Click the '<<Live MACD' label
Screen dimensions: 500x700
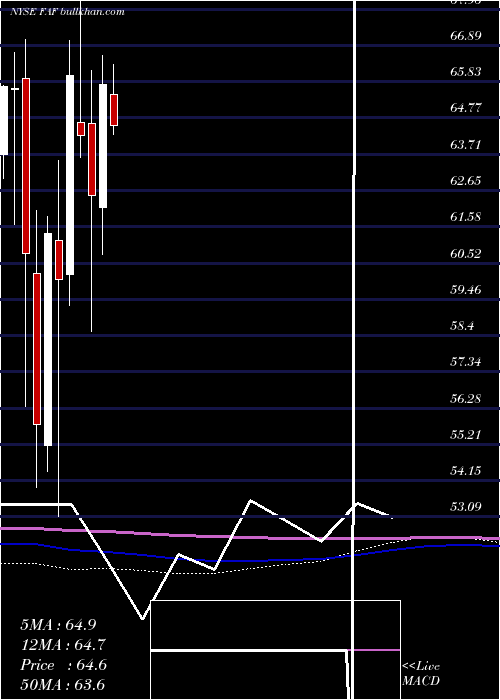pyautogui.click(x=421, y=674)
